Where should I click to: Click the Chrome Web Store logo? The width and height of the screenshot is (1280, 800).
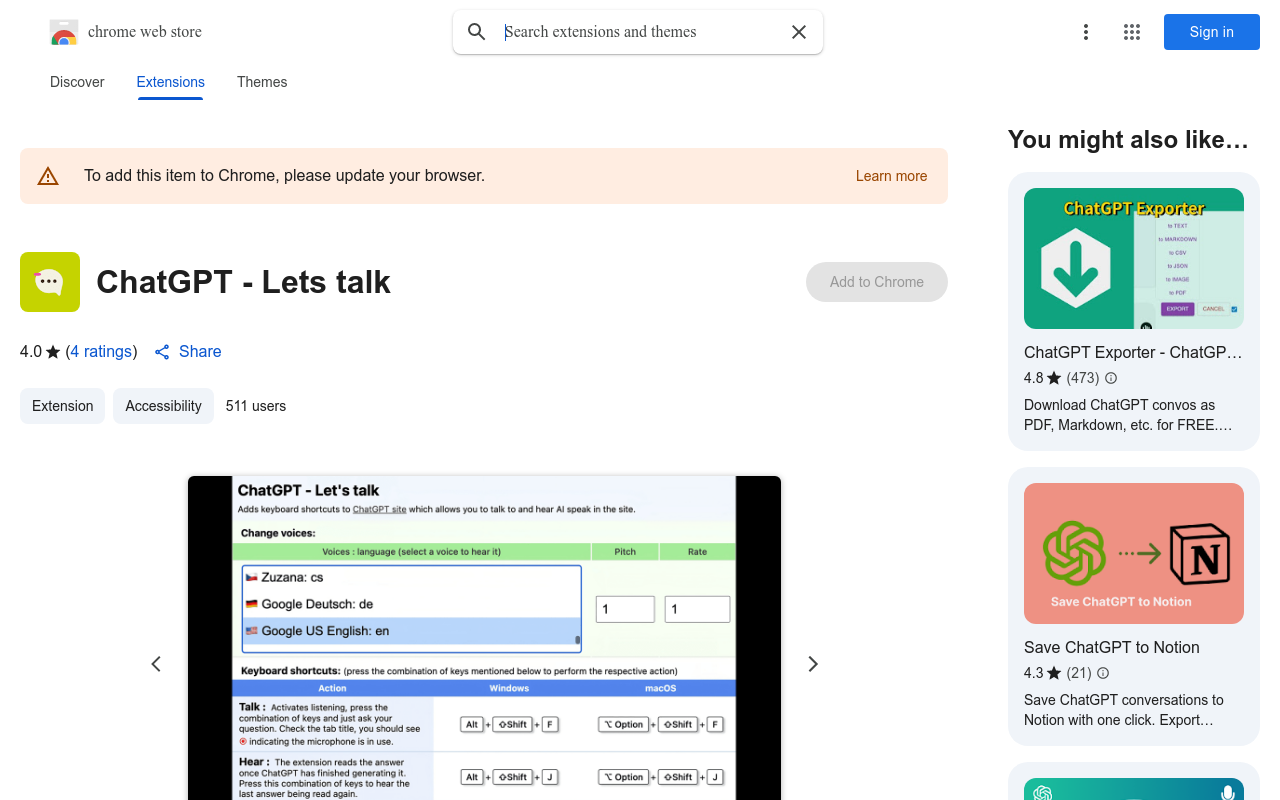pyautogui.click(x=64, y=32)
